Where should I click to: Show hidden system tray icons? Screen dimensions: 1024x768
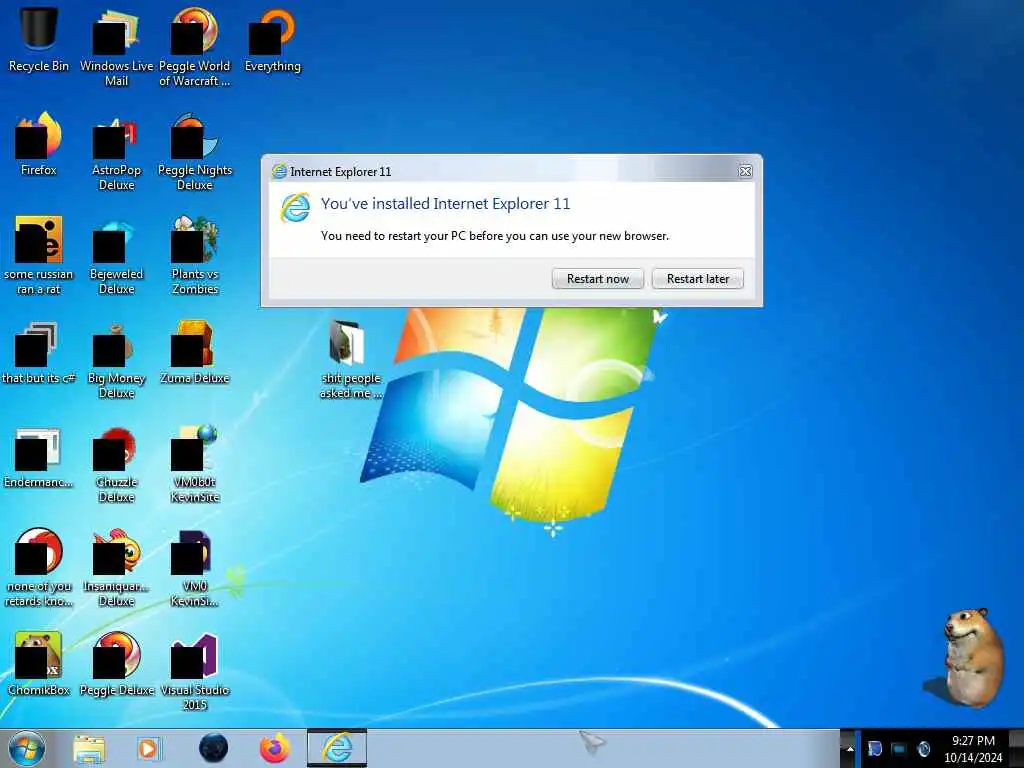tap(850, 749)
